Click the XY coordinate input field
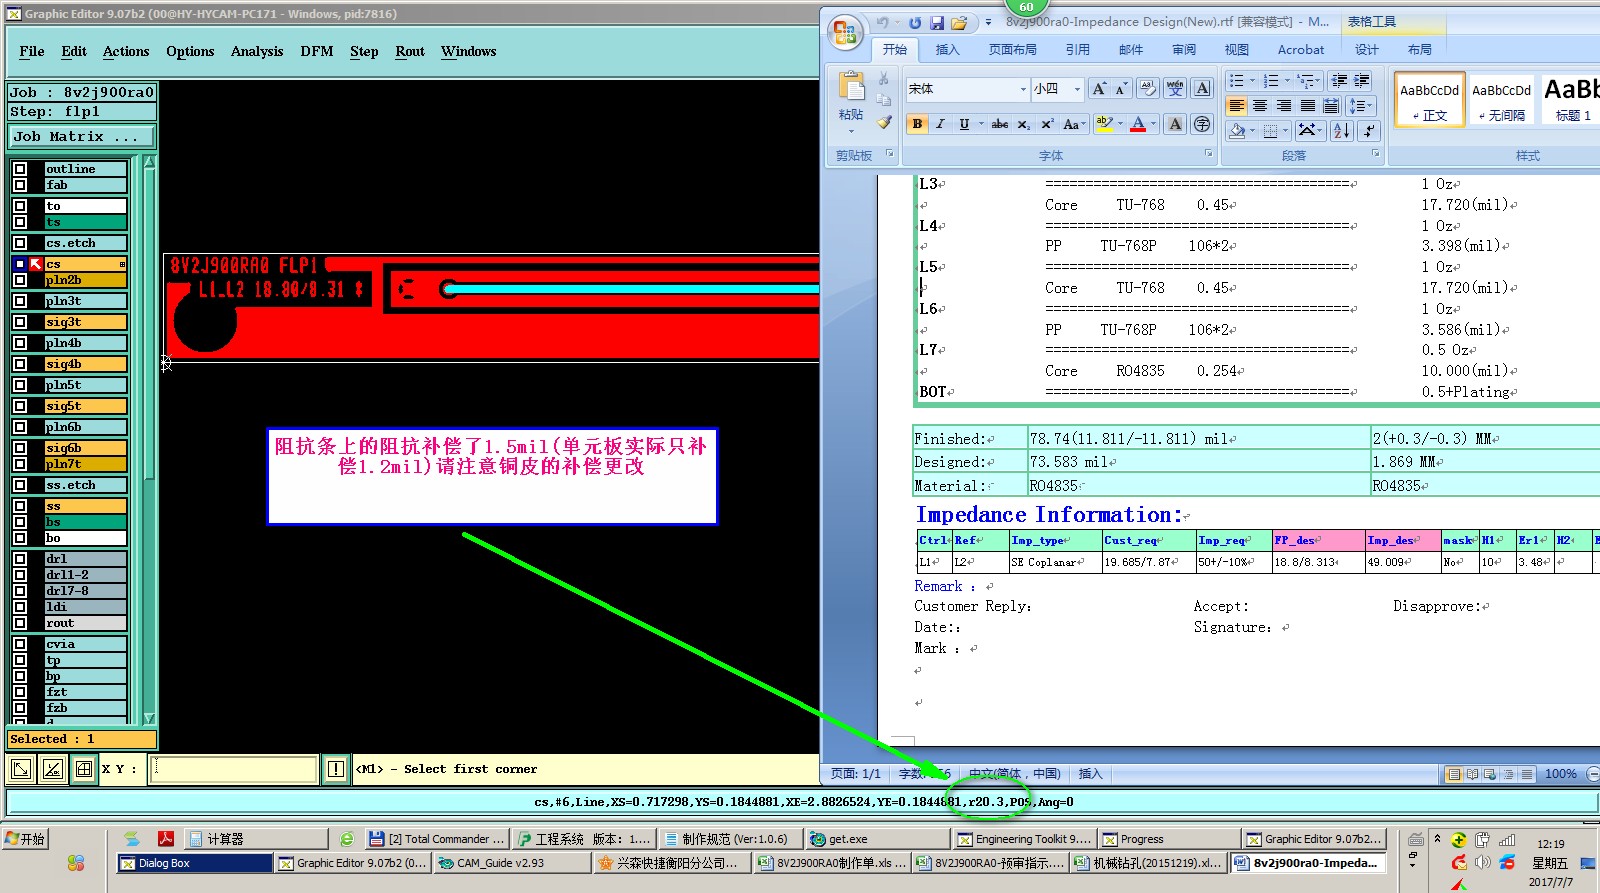 [x=234, y=769]
